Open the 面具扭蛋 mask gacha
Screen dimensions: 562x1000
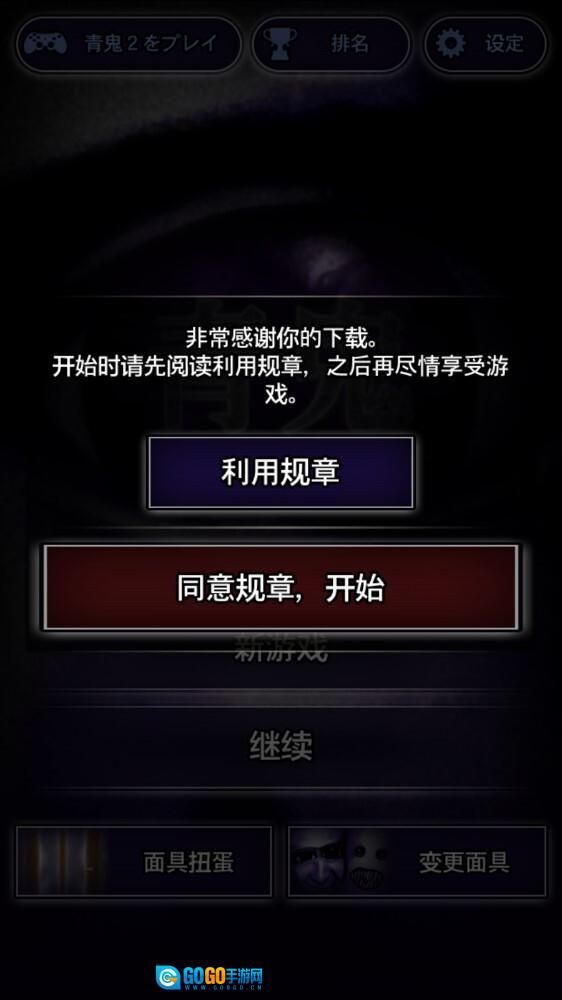tap(144, 862)
